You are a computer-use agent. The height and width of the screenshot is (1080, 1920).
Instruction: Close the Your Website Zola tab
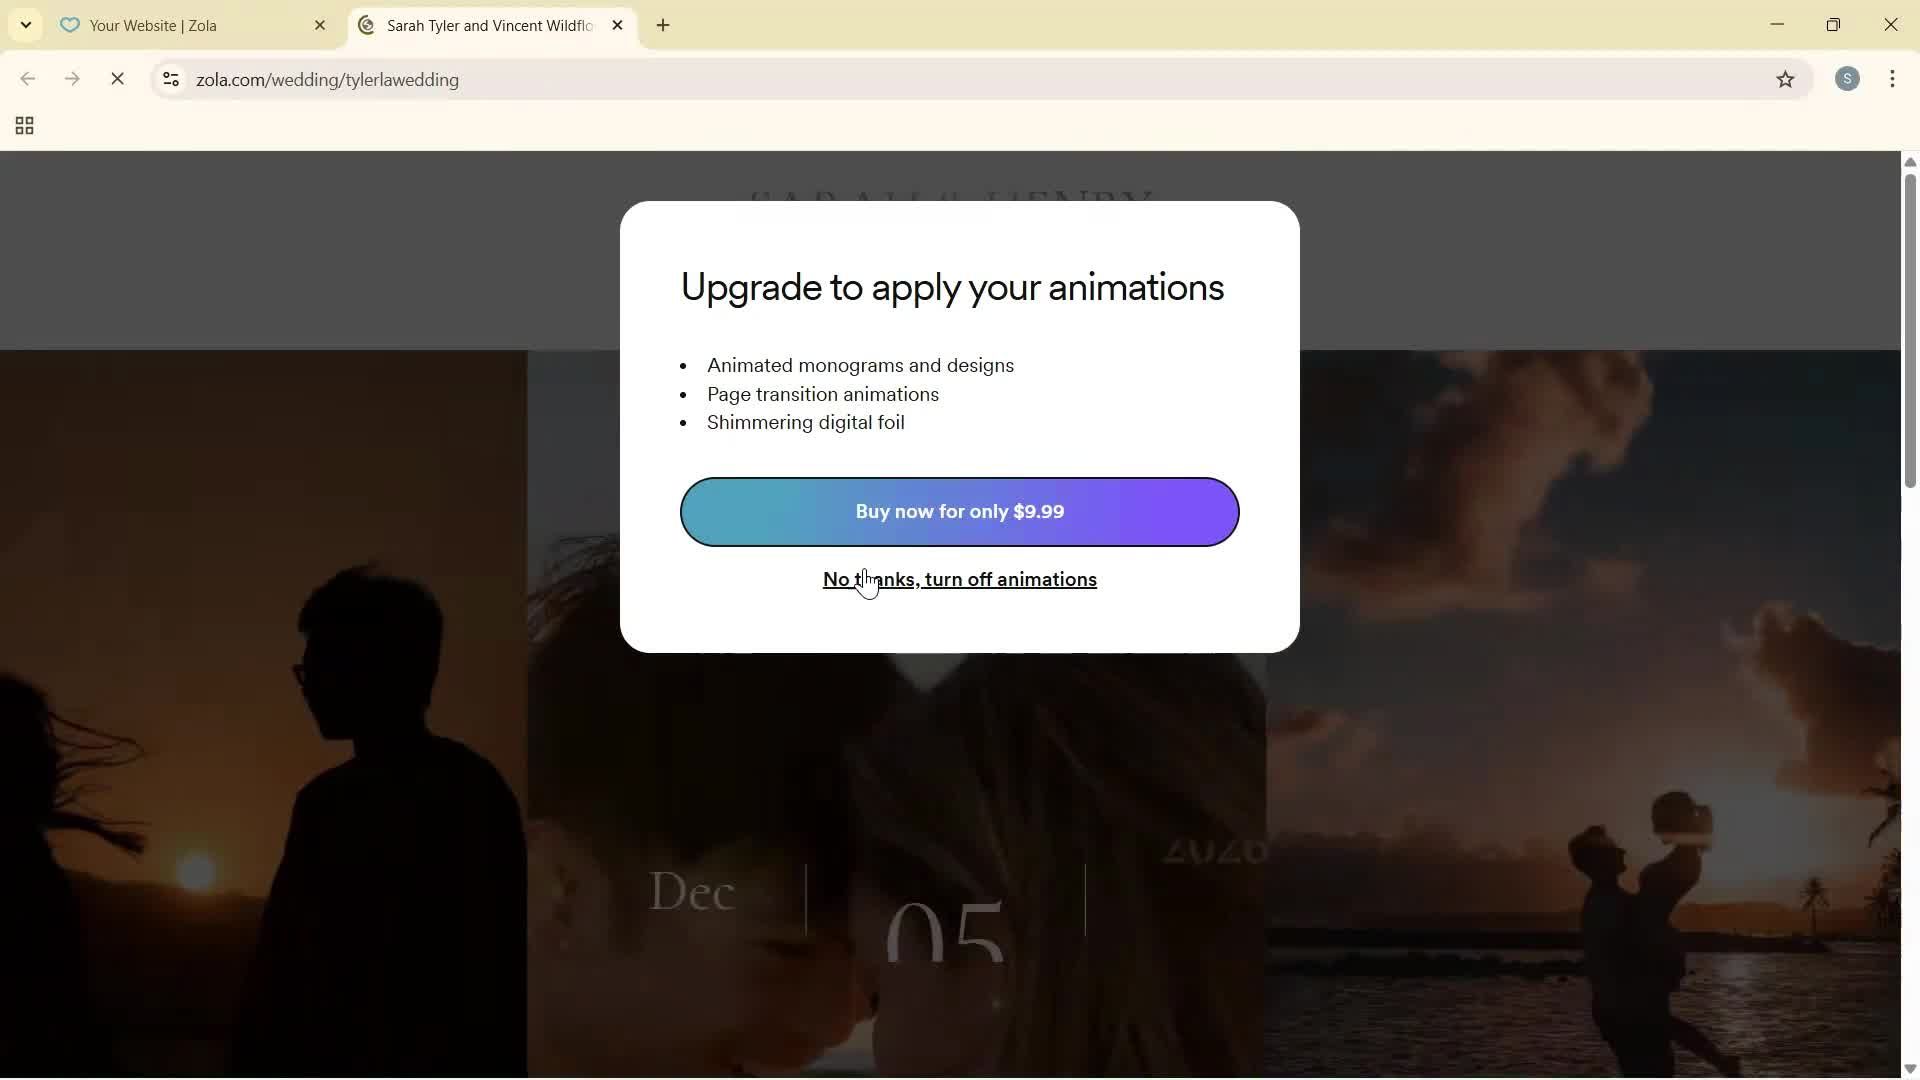(320, 26)
